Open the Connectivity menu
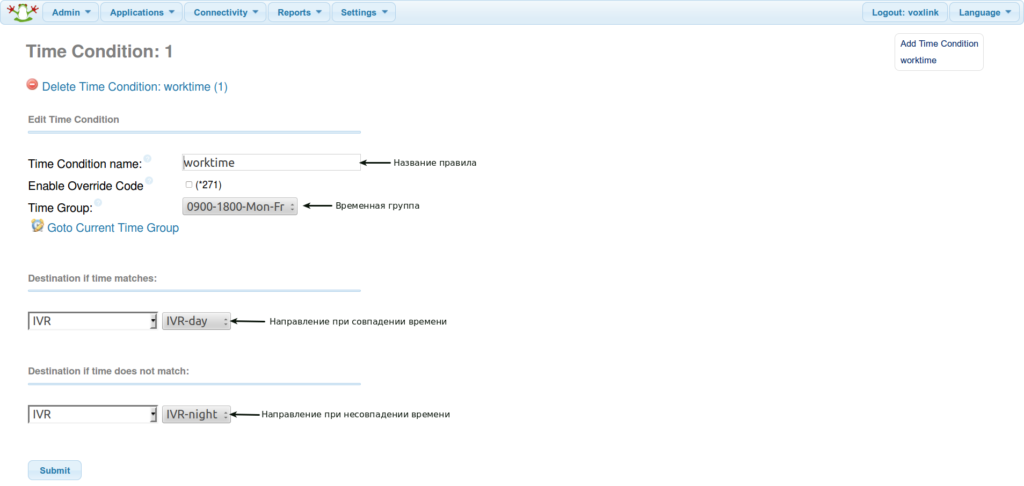 pyautogui.click(x=225, y=12)
